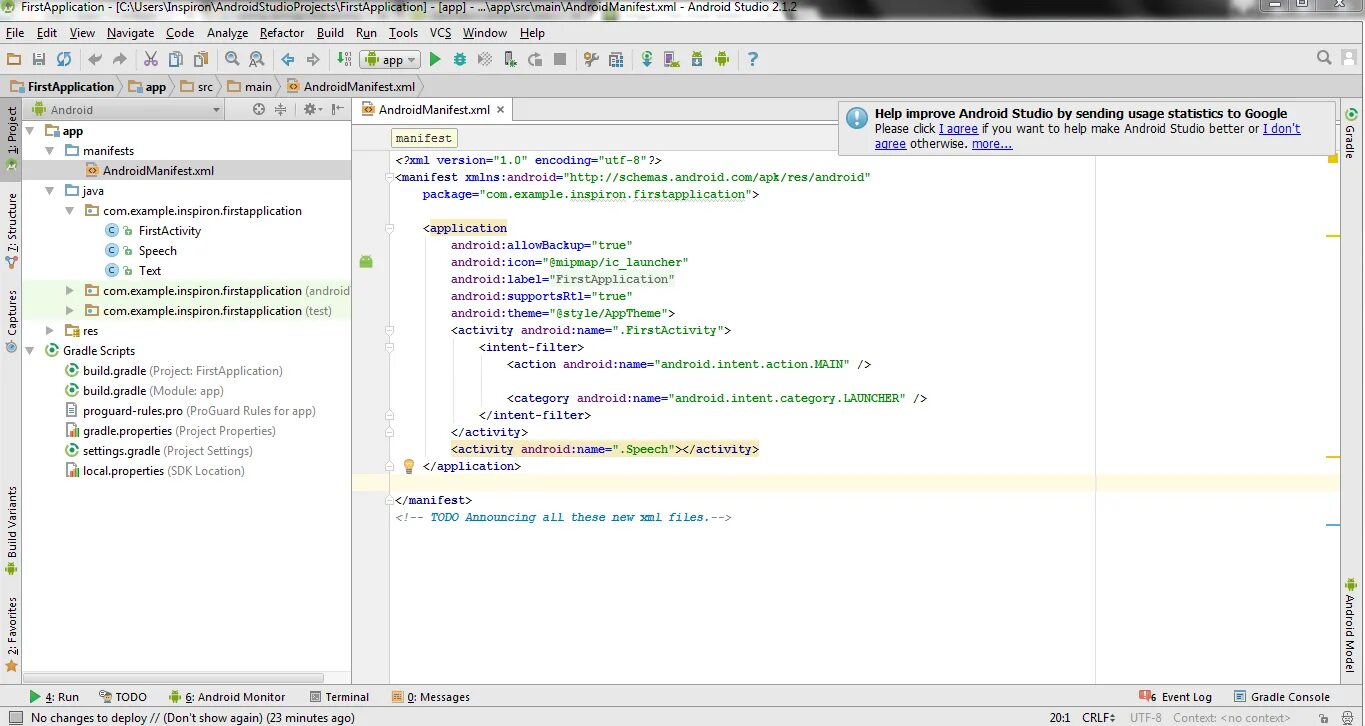Click the Stop square icon
Screen dimensions: 1365x726
point(560,59)
